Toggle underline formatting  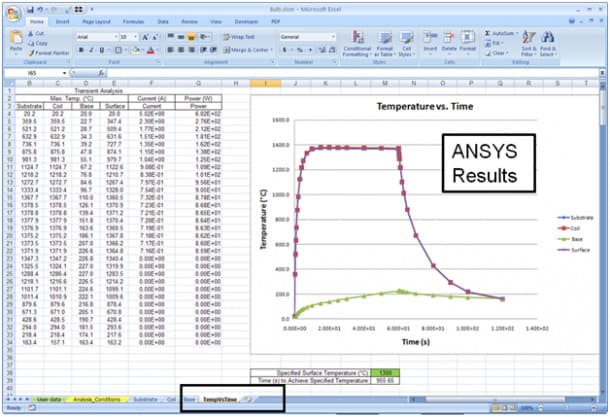click(102, 50)
